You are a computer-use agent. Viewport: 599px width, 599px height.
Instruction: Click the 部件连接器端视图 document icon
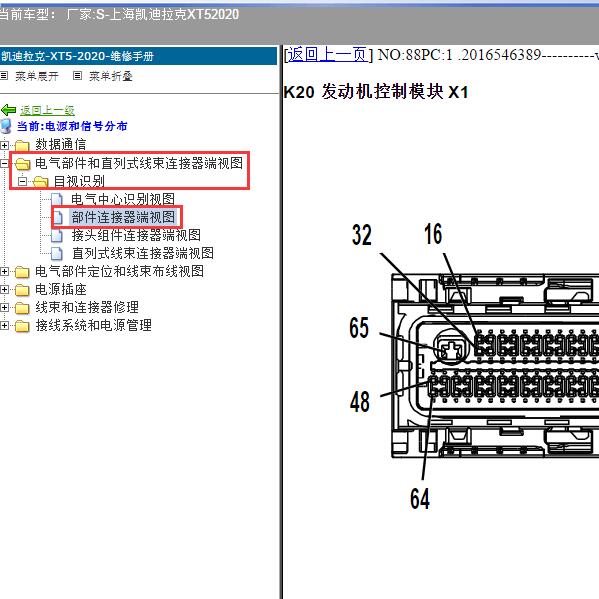58,217
